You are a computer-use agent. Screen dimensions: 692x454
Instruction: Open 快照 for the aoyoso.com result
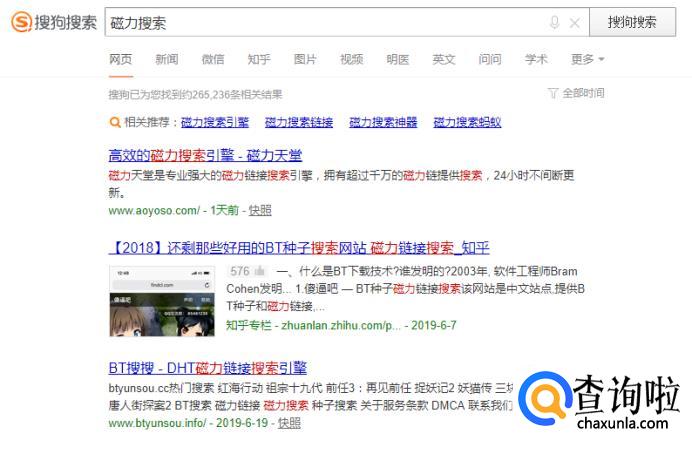[x=260, y=210]
